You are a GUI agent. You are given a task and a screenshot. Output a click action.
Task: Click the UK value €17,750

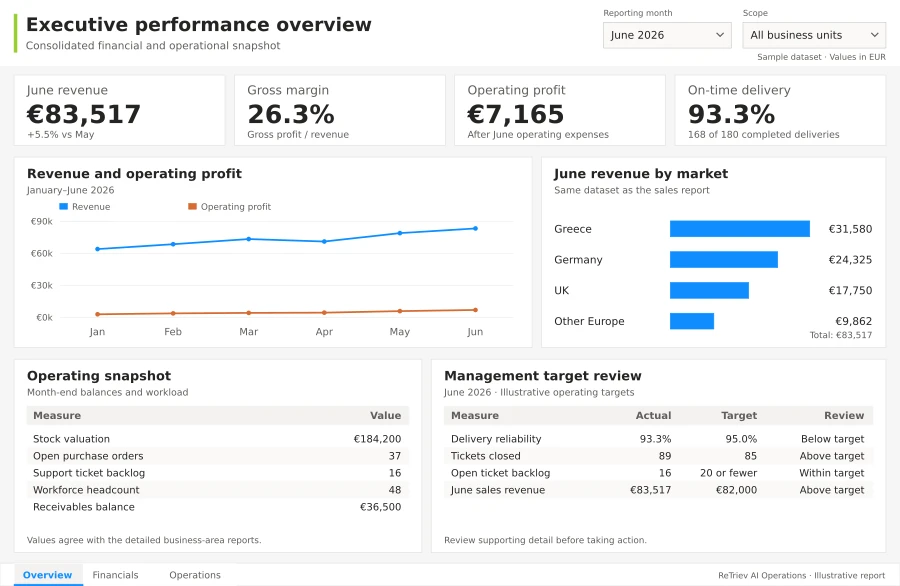850,290
